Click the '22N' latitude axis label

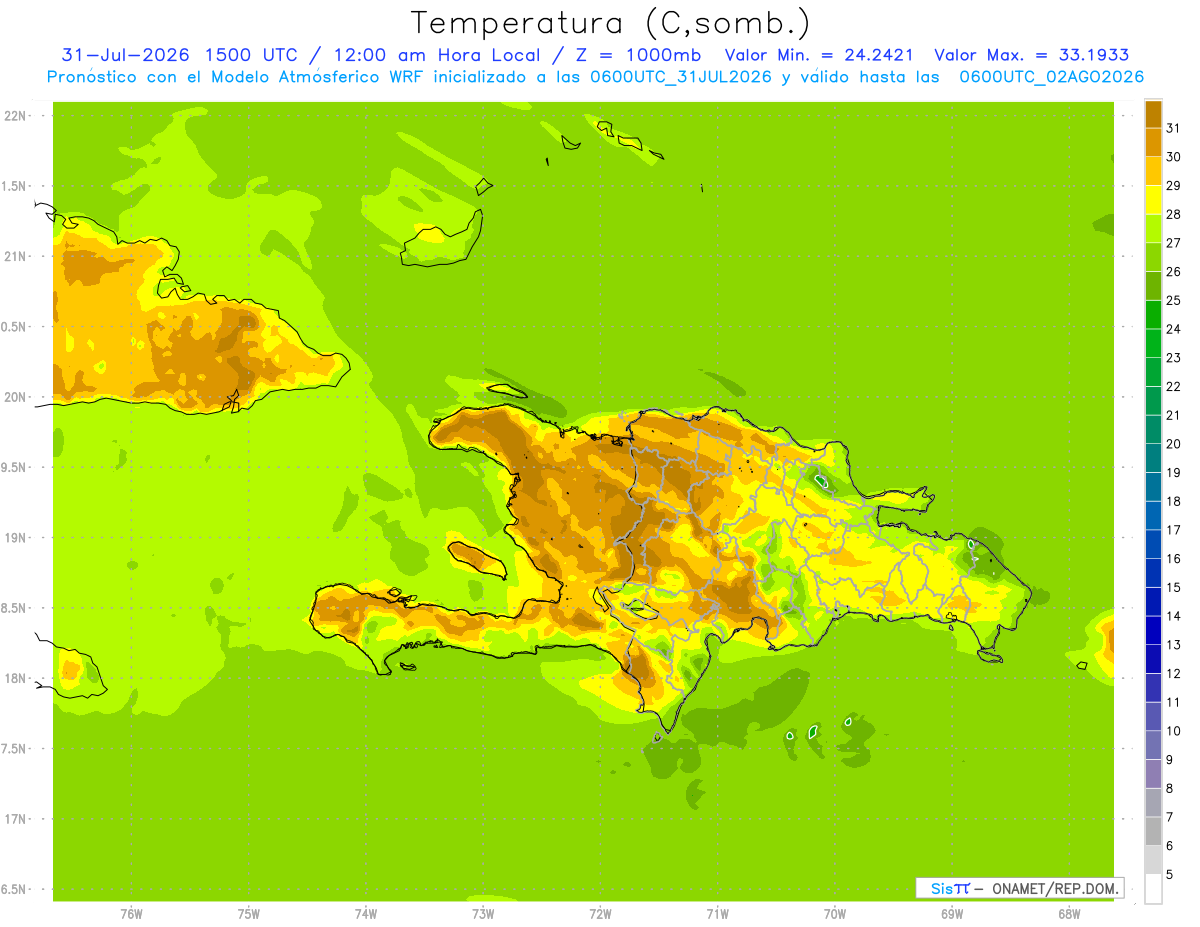coord(14,116)
